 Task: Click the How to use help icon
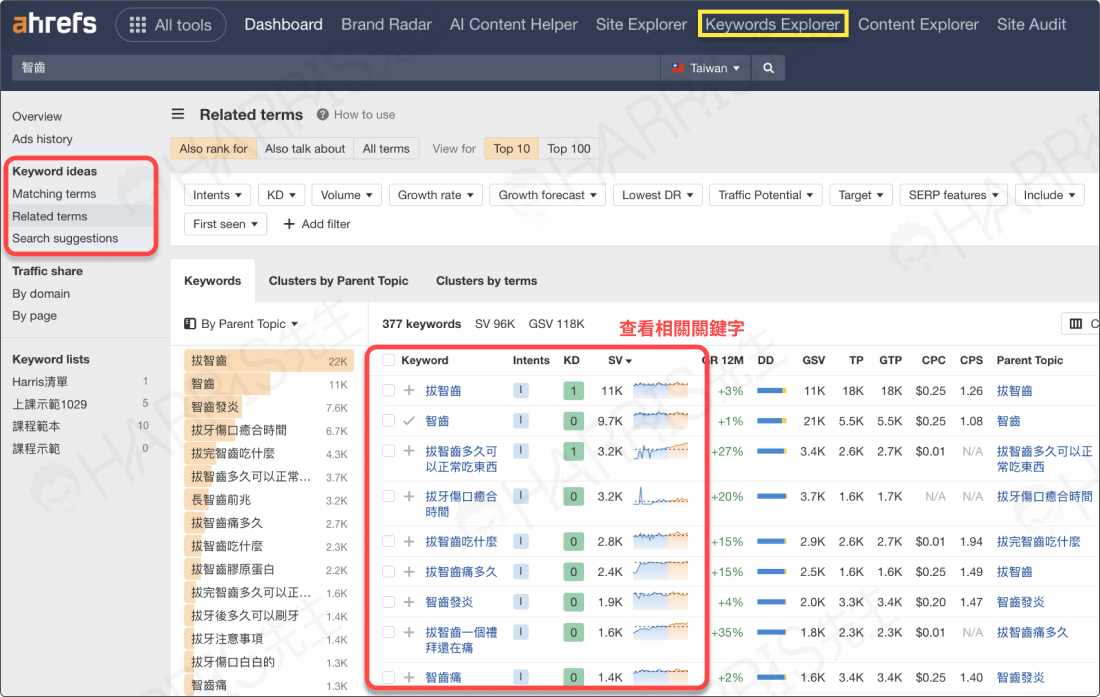[322, 114]
